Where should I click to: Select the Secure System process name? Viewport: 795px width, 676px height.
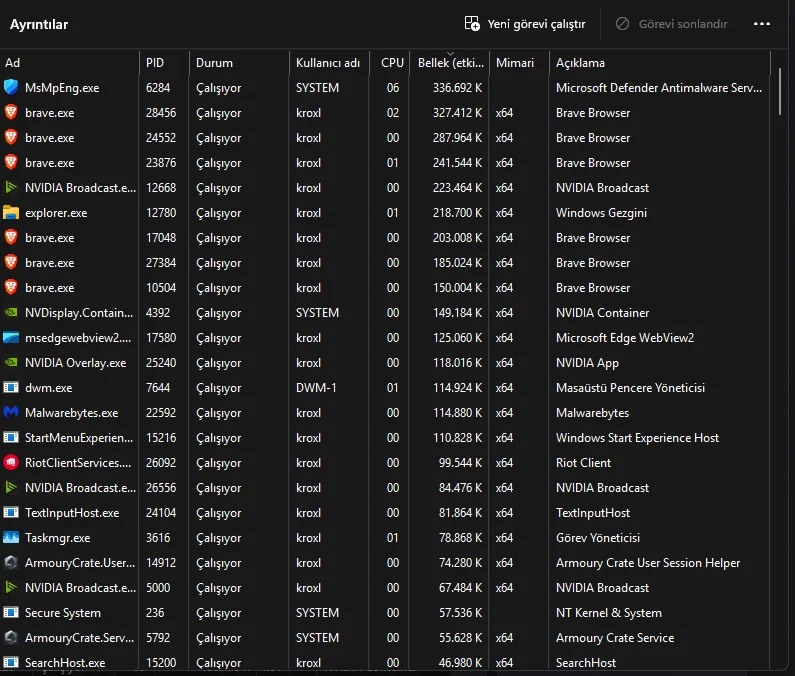(x=62, y=613)
